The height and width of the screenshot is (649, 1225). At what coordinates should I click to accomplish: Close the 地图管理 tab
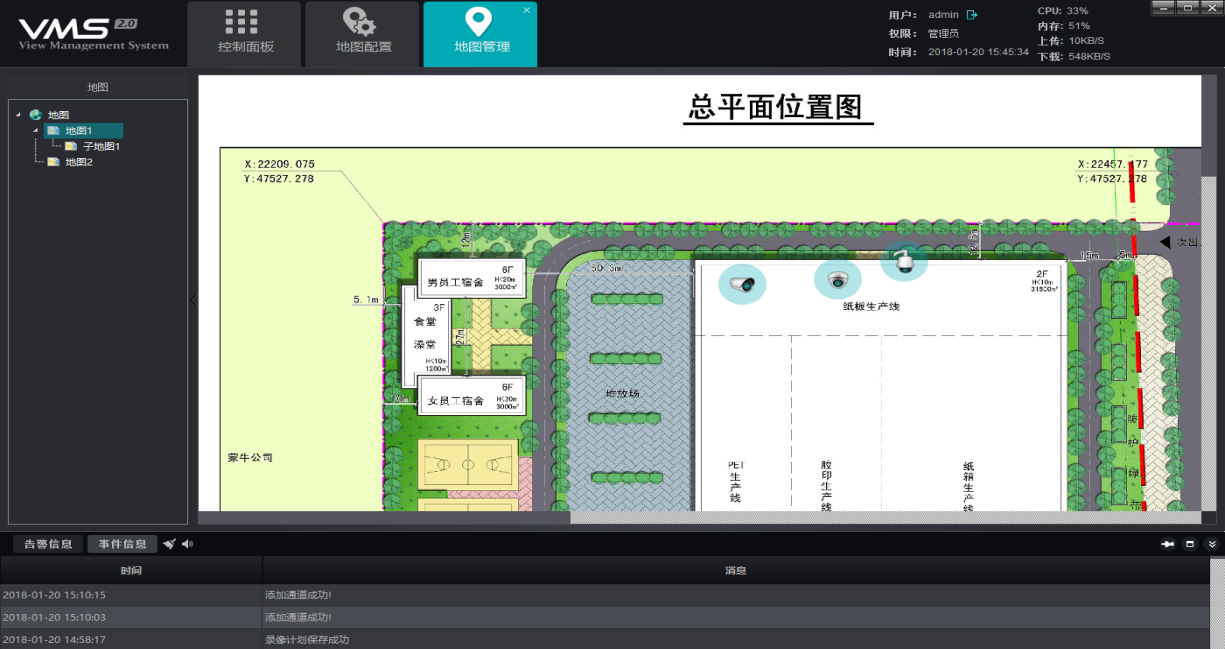tap(527, 10)
